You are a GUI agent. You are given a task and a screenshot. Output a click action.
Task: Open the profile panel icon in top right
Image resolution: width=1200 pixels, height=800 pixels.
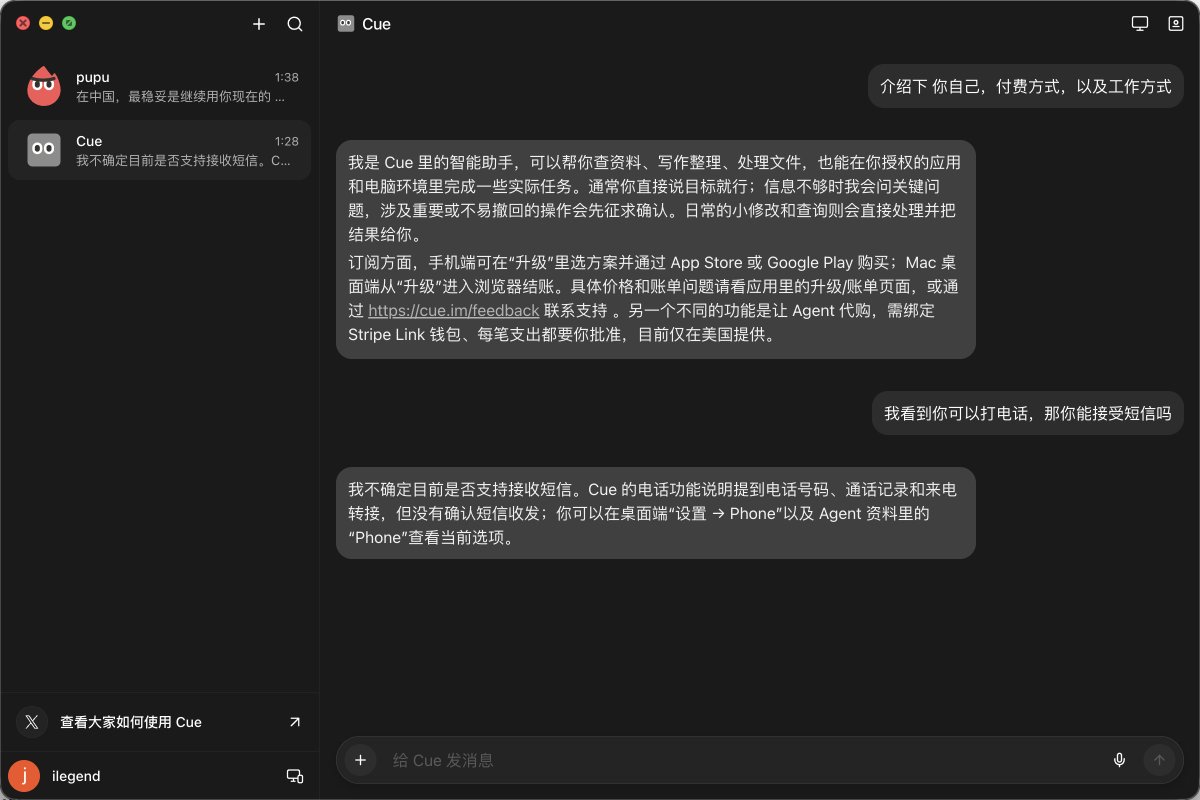click(x=1176, y=24)
